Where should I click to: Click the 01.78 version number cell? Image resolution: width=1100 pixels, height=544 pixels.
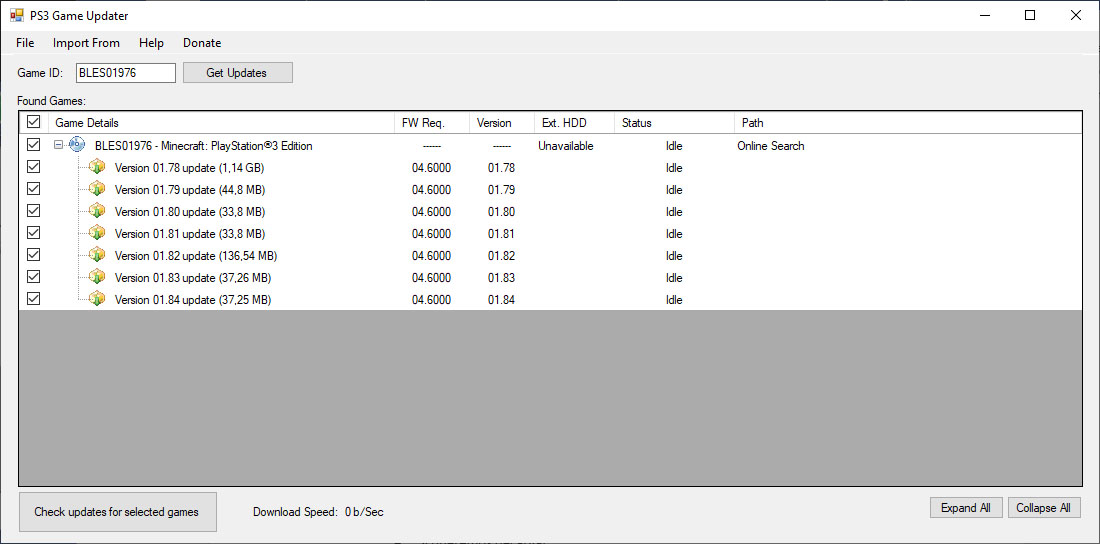[502, 168]
